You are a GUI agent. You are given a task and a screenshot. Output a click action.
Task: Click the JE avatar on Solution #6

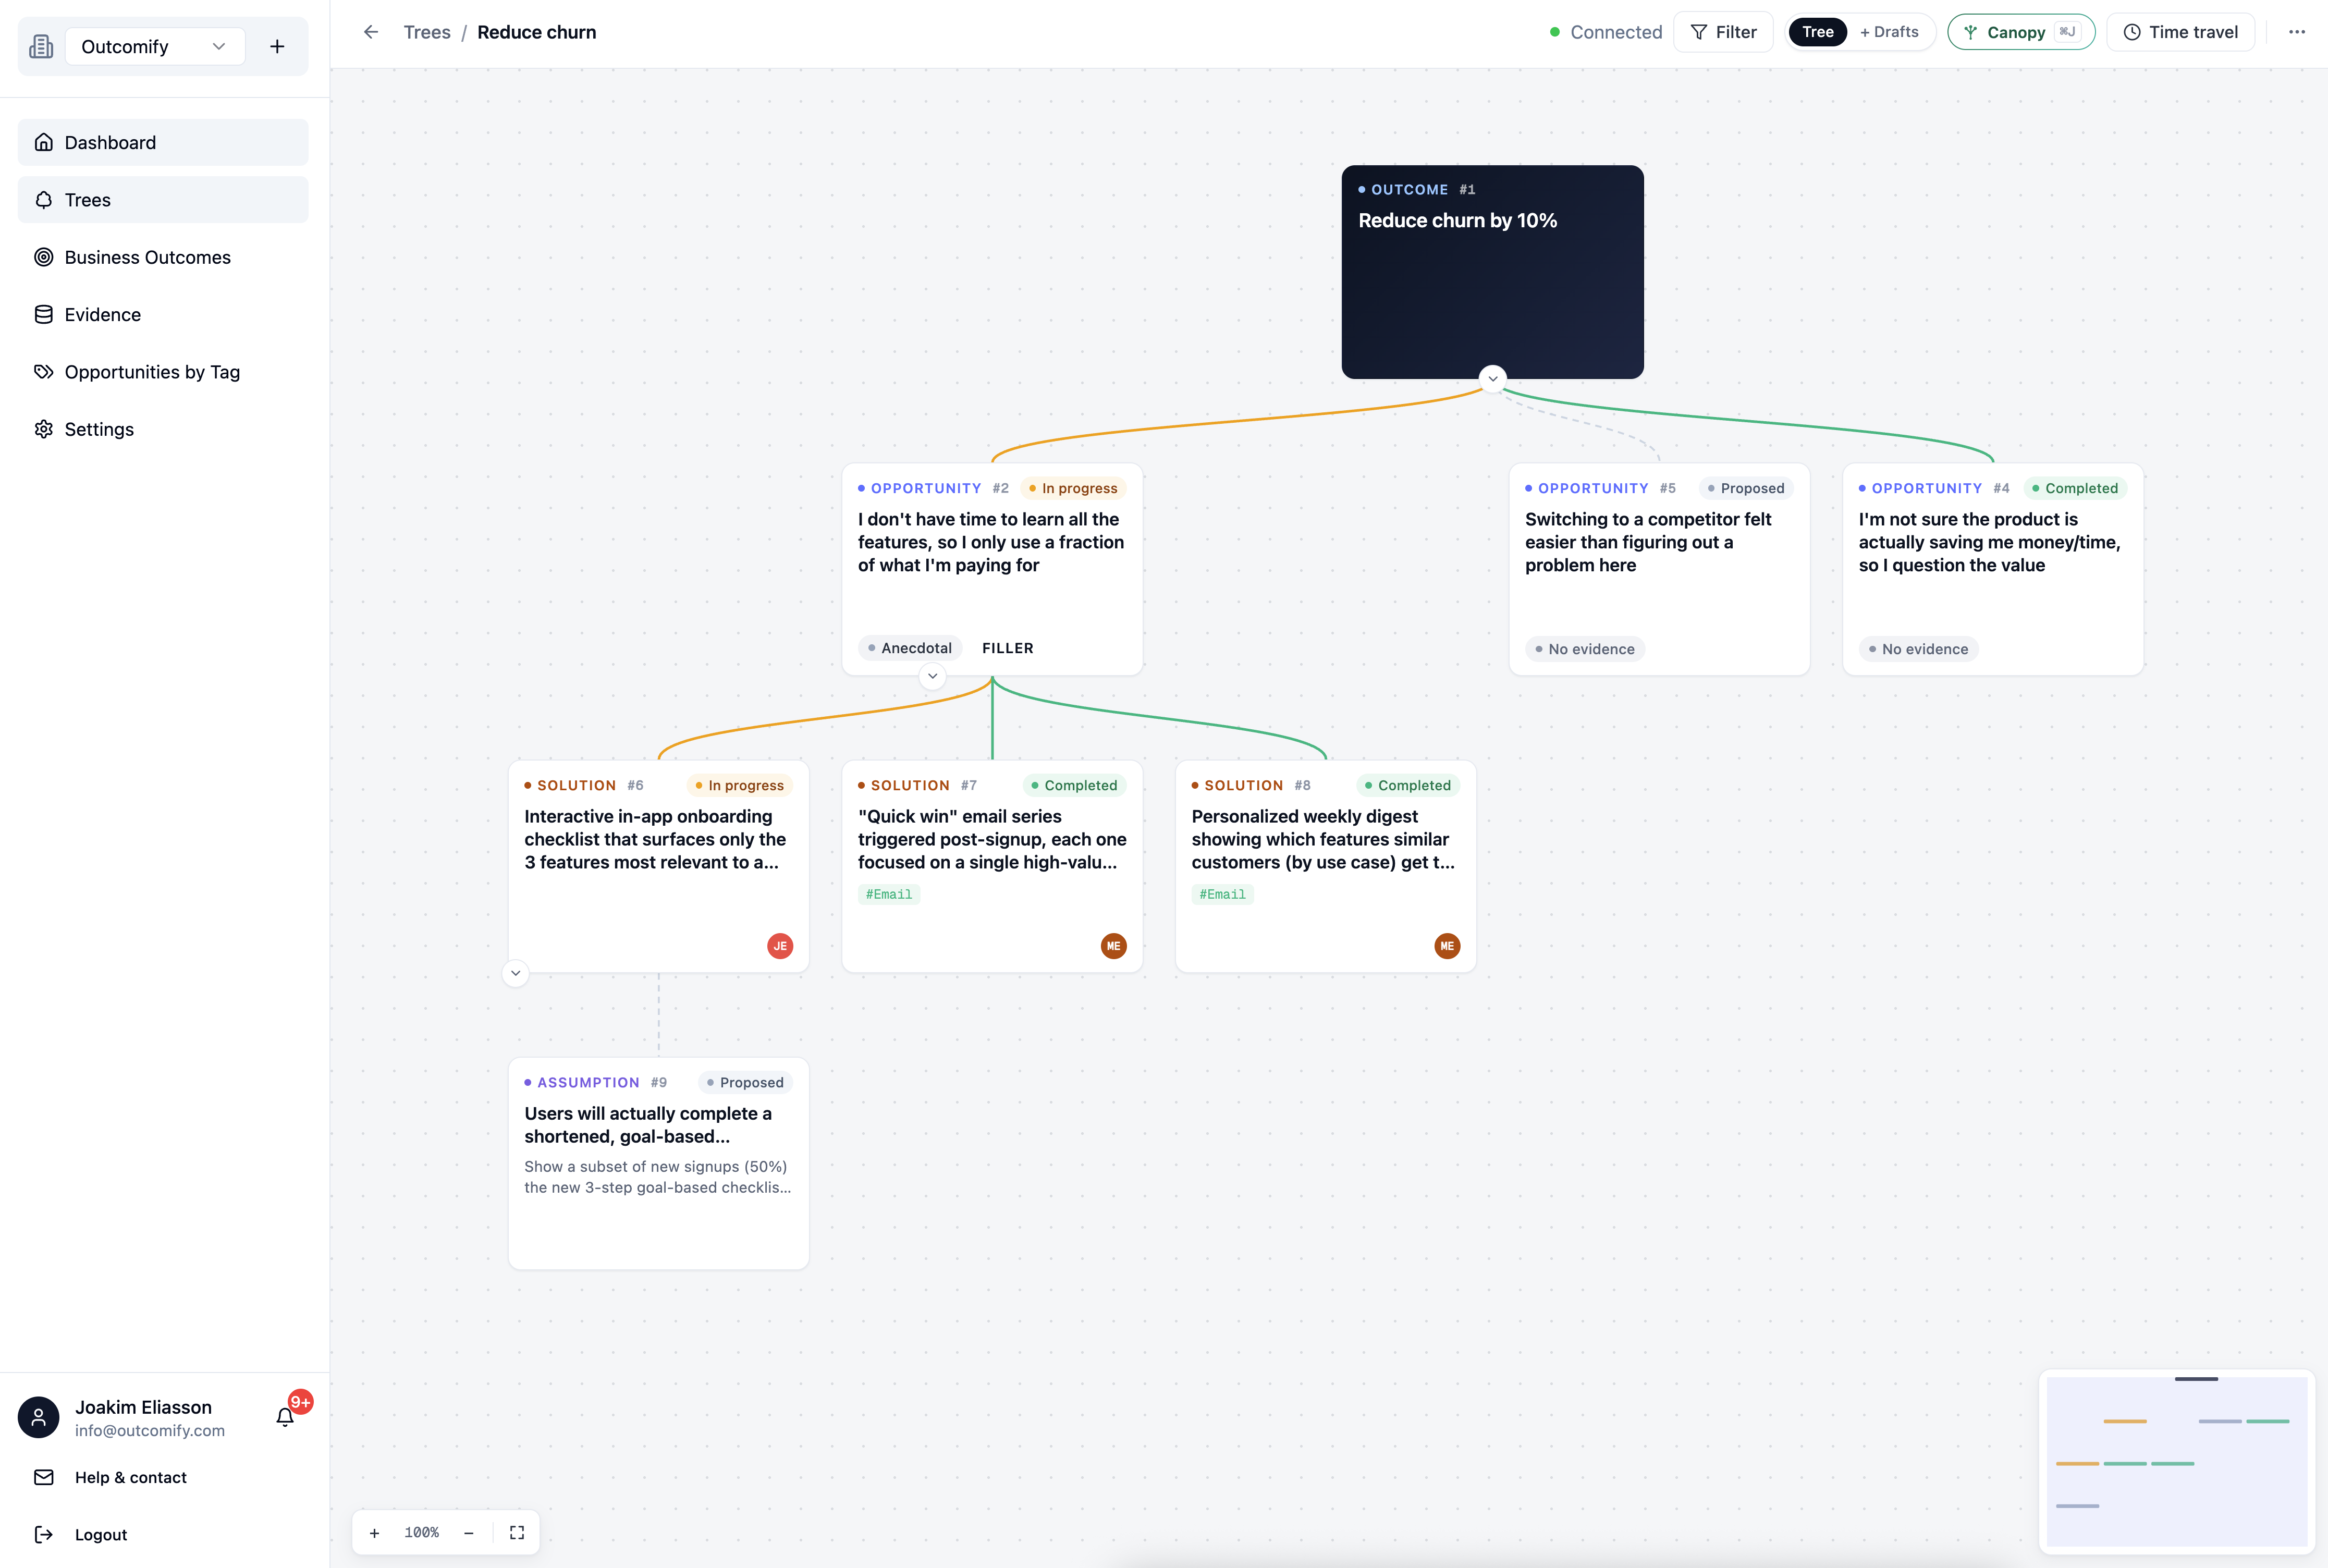780,946
